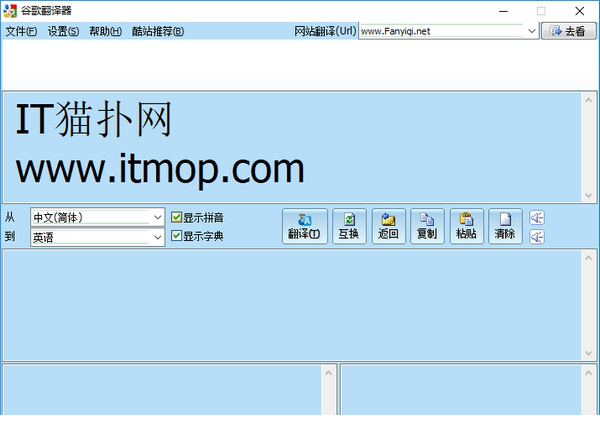The height and width of the screenshot is (431, 600).
Task: Open the 酷站推荐(B) menu
Action: [x=158, y=31]
